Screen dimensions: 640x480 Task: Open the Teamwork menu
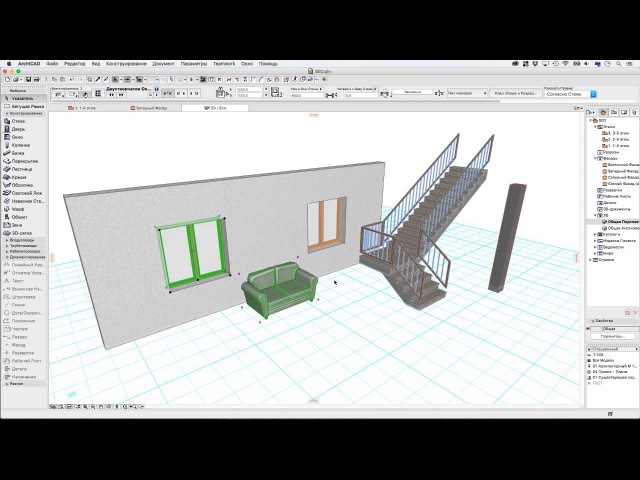click(224, 64)
